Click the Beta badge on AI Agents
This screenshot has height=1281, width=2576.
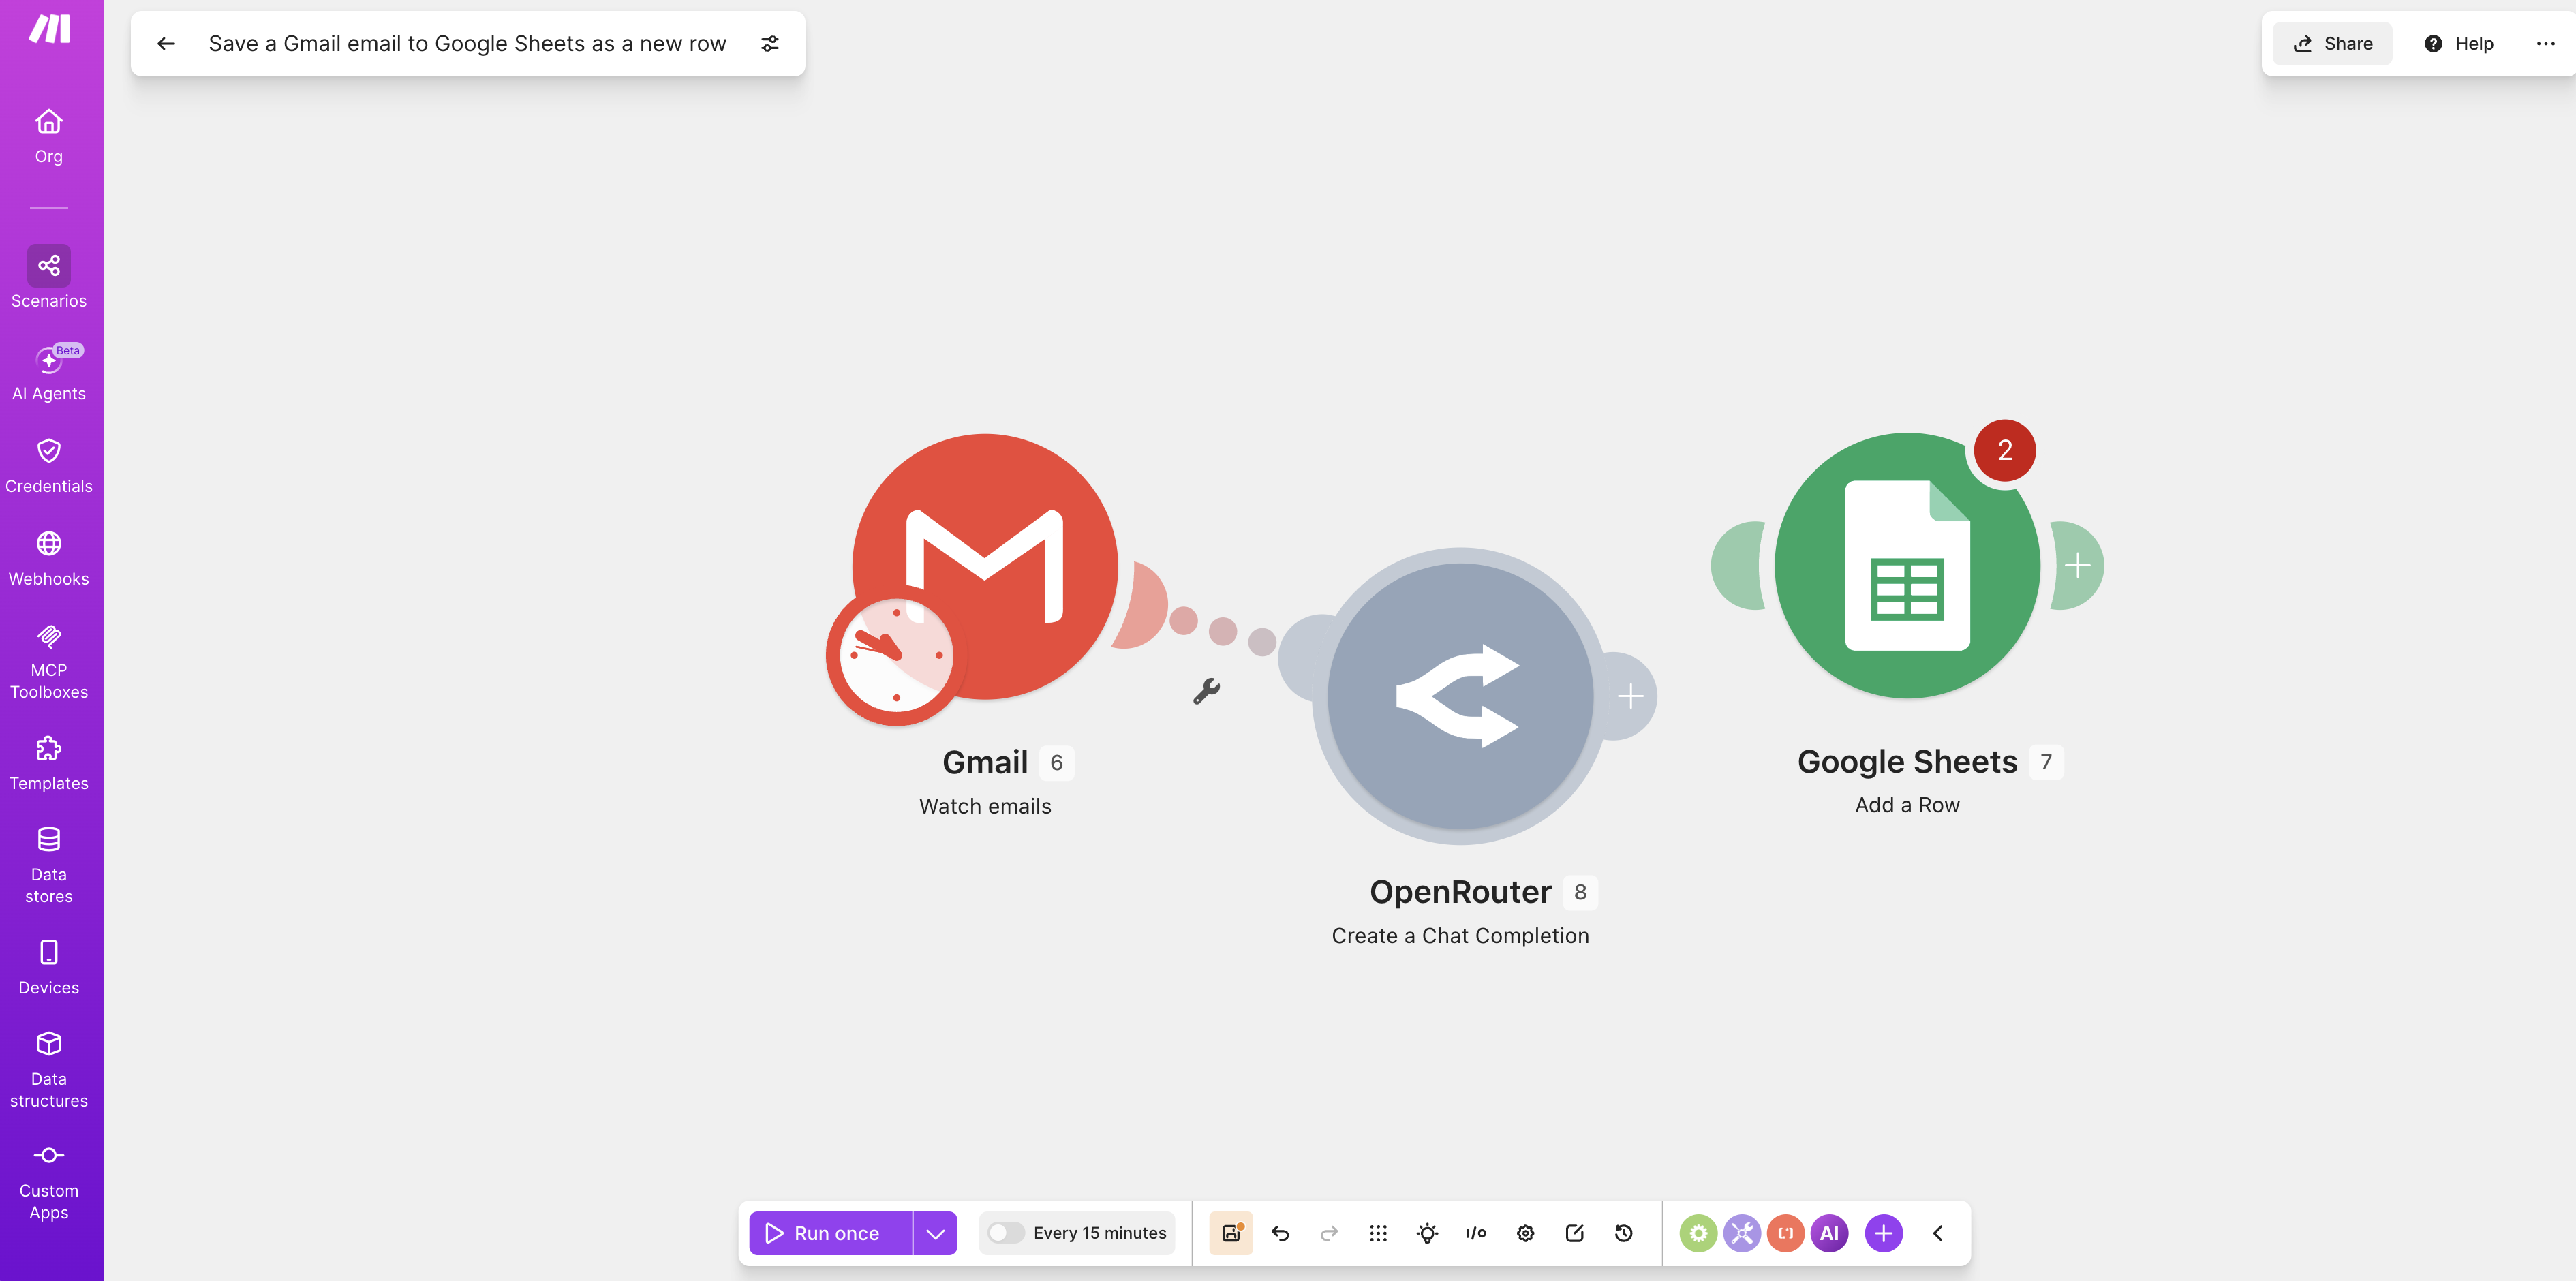68,350
